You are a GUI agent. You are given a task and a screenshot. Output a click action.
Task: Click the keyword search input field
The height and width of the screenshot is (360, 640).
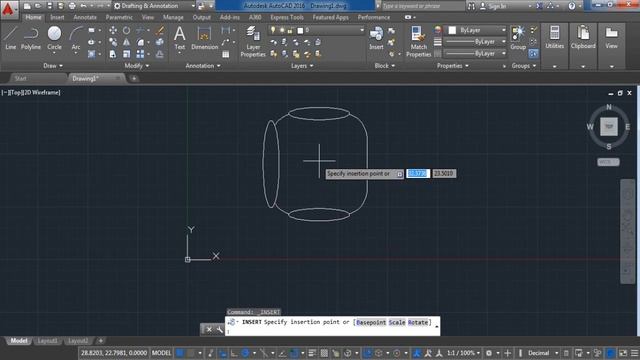422,6
